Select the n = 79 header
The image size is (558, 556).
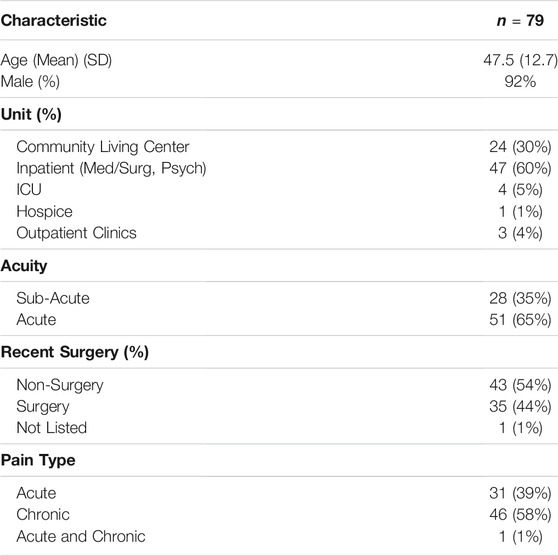520,21
